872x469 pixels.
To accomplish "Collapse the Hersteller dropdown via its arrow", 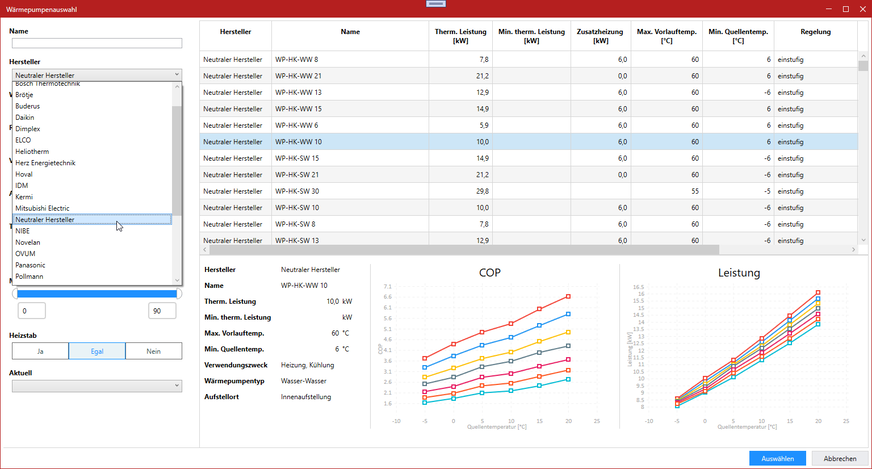I will (x=176, y=75).
